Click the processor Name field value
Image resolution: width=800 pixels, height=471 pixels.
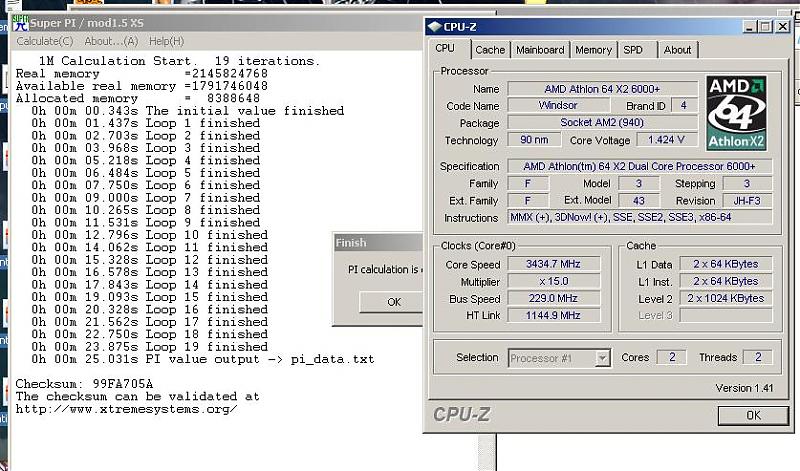point(602,89)
